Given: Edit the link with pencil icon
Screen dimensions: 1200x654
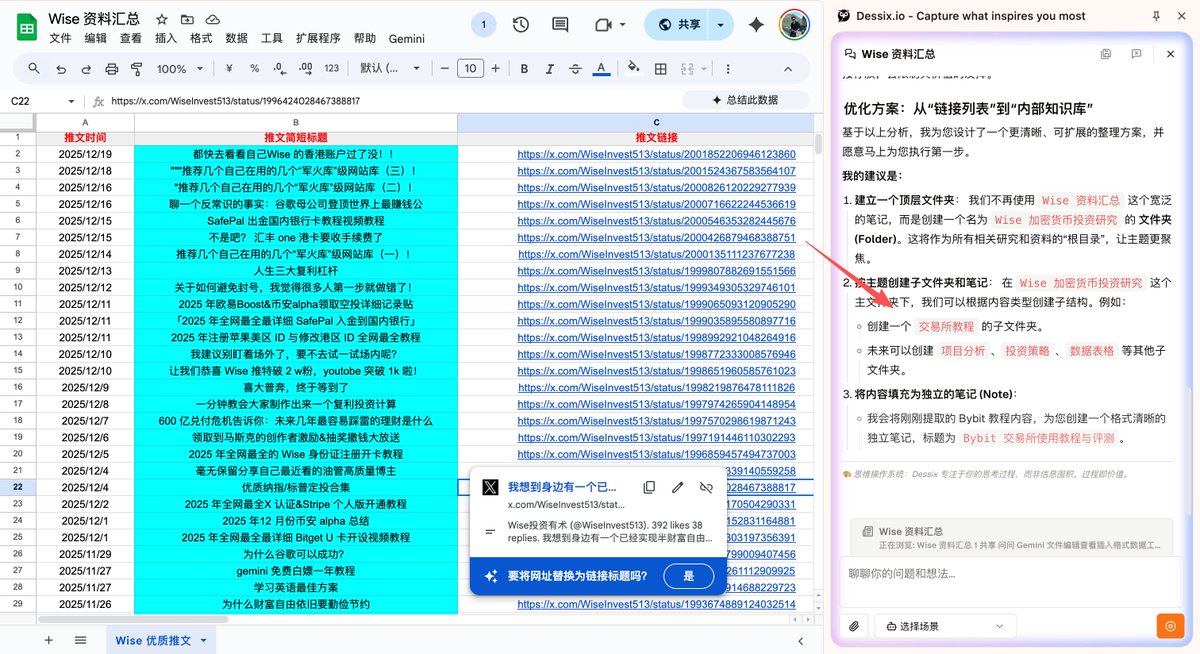Looking at the screenshot, I should (677, 487).
